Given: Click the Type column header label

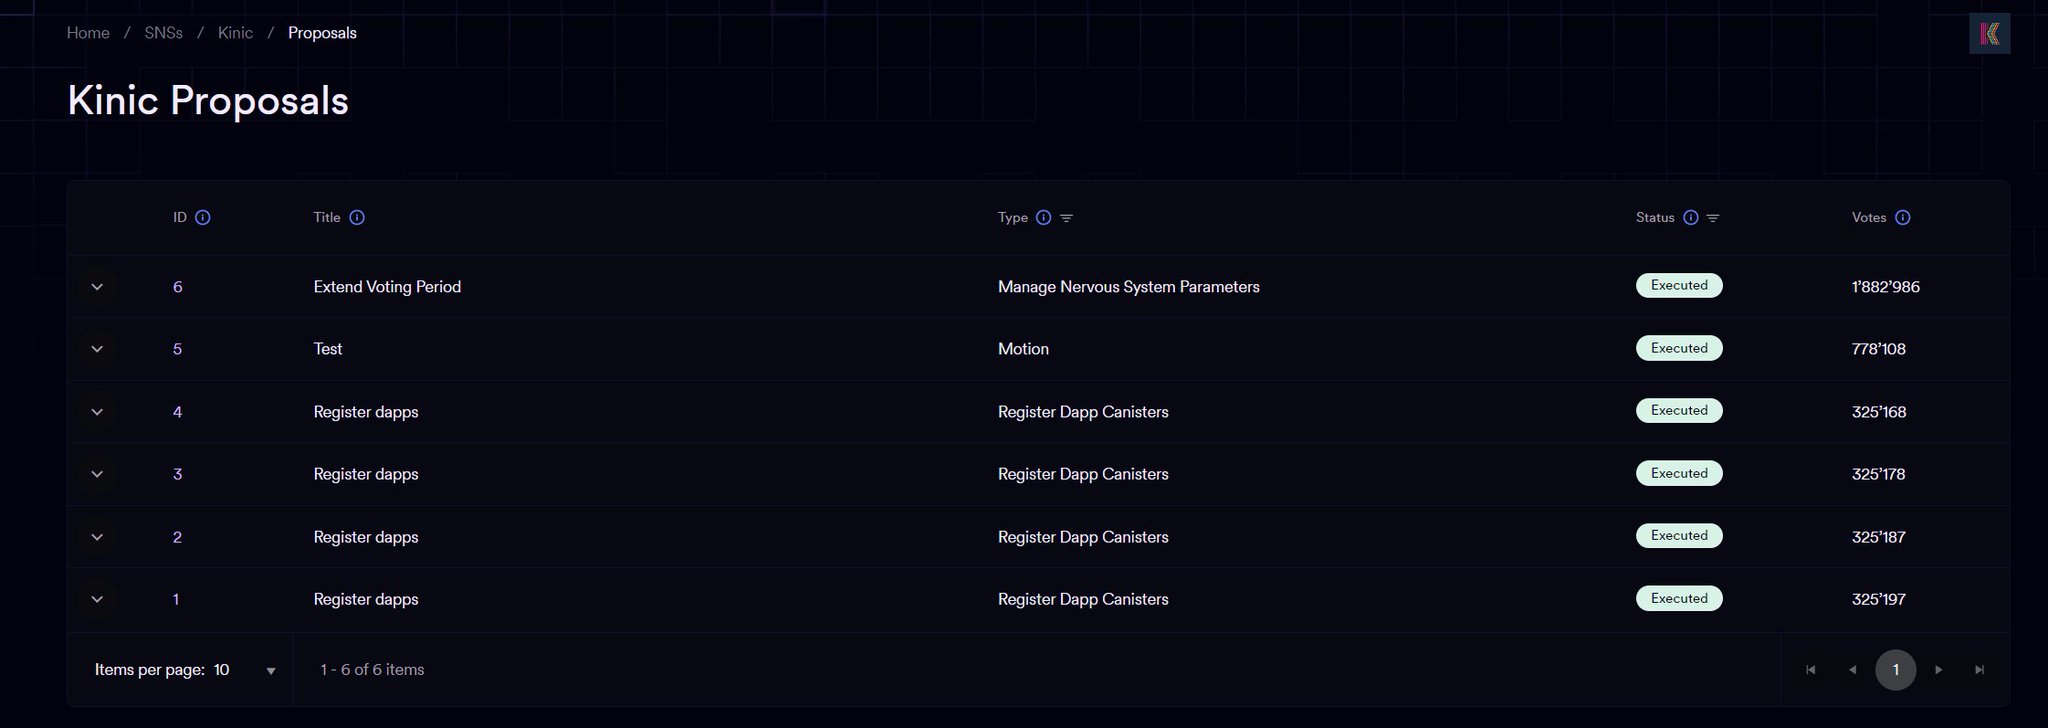Looking at the screenshot, I should pyautogui.click(x=1013, y=218).
